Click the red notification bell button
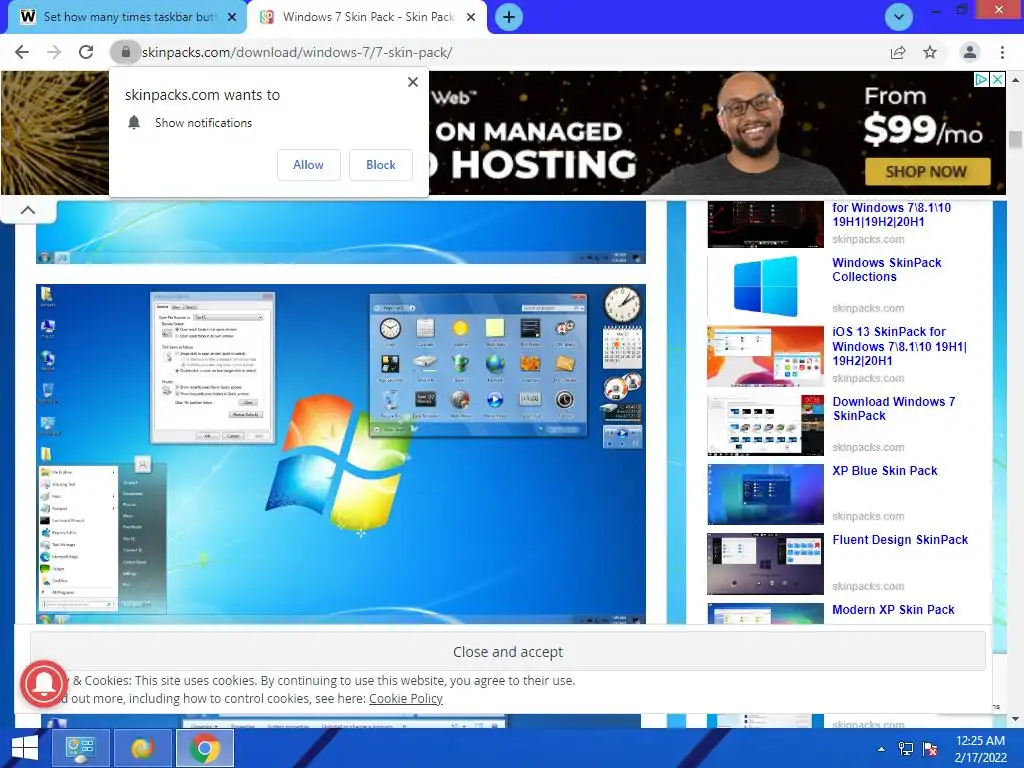Viewport: 1024px width, 768px height. [44, 684]
